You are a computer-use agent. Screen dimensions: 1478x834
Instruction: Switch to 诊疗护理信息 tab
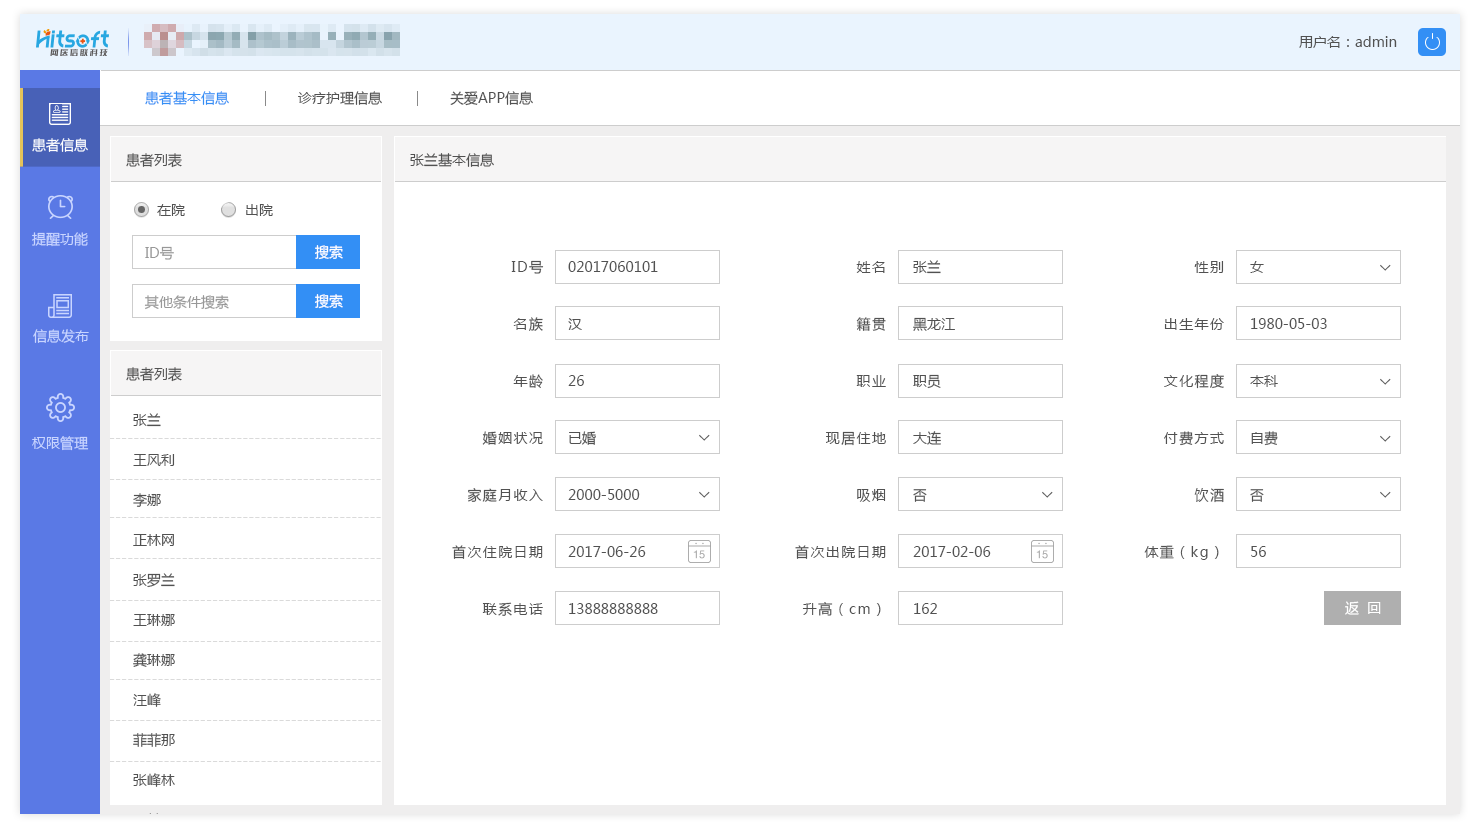340,98
